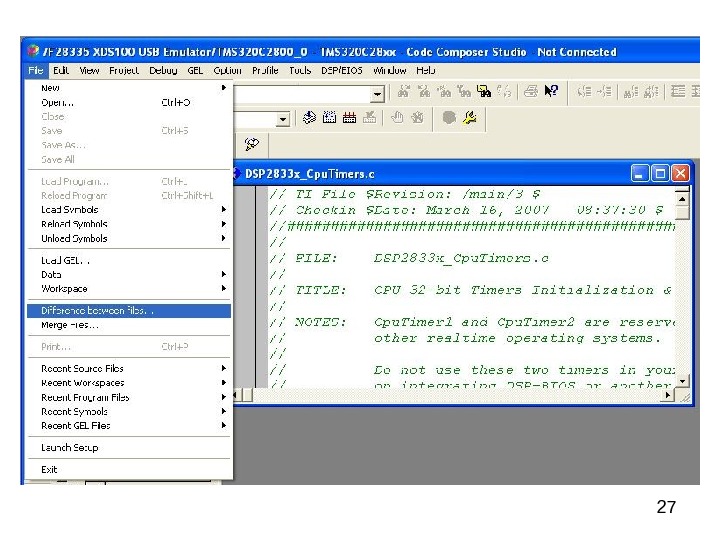Click the dimmed brackets icon left of Print

(504, 91)
